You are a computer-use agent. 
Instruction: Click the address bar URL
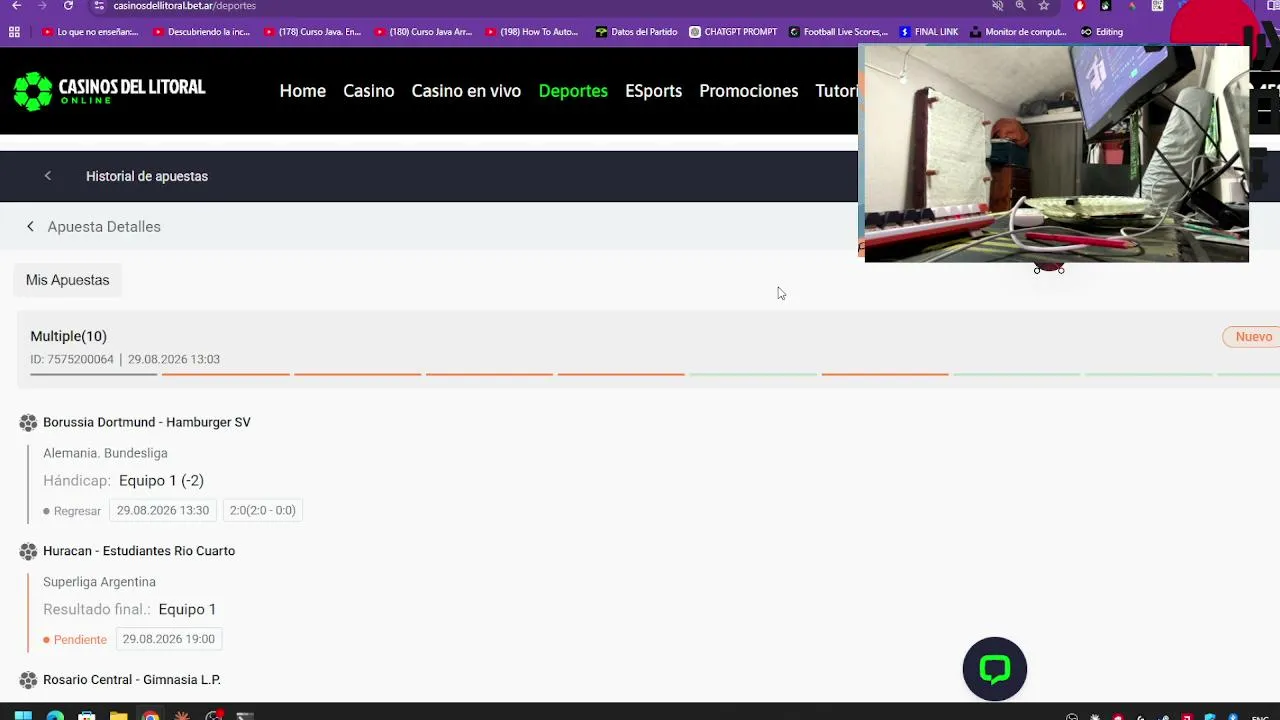pyautogui.click(x=184, y=6)
